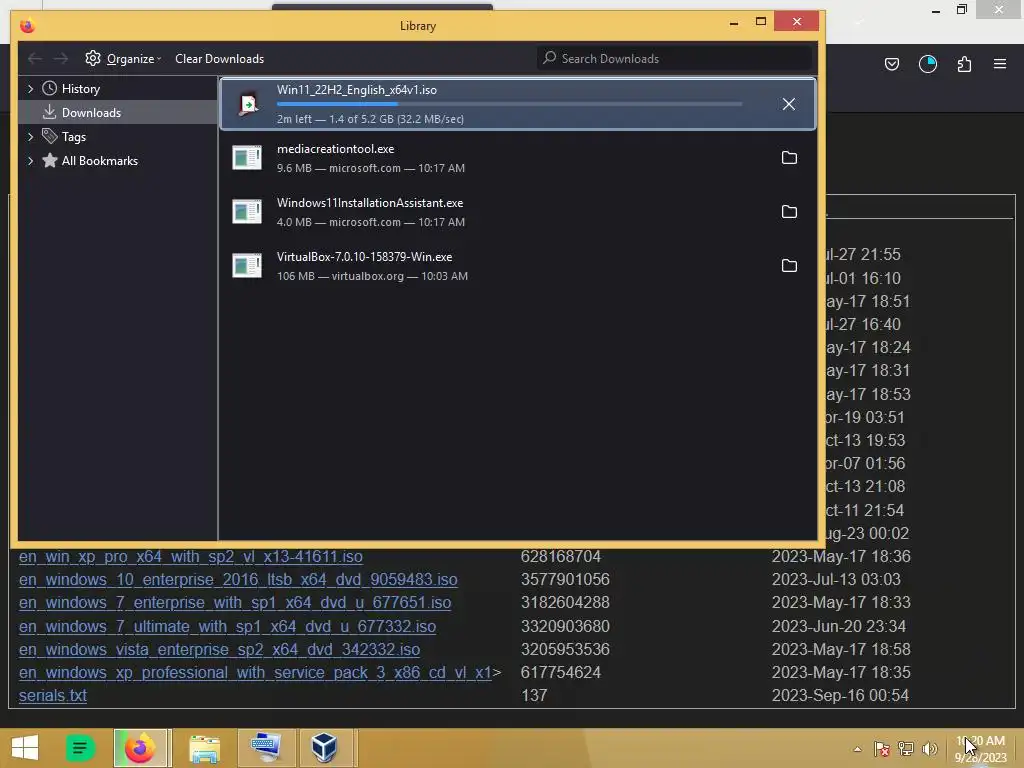The image size is (1024, 768).
Task: Open containing folder for Windows11InstallationAssistant.exe
Action: [x=789, y=212]
